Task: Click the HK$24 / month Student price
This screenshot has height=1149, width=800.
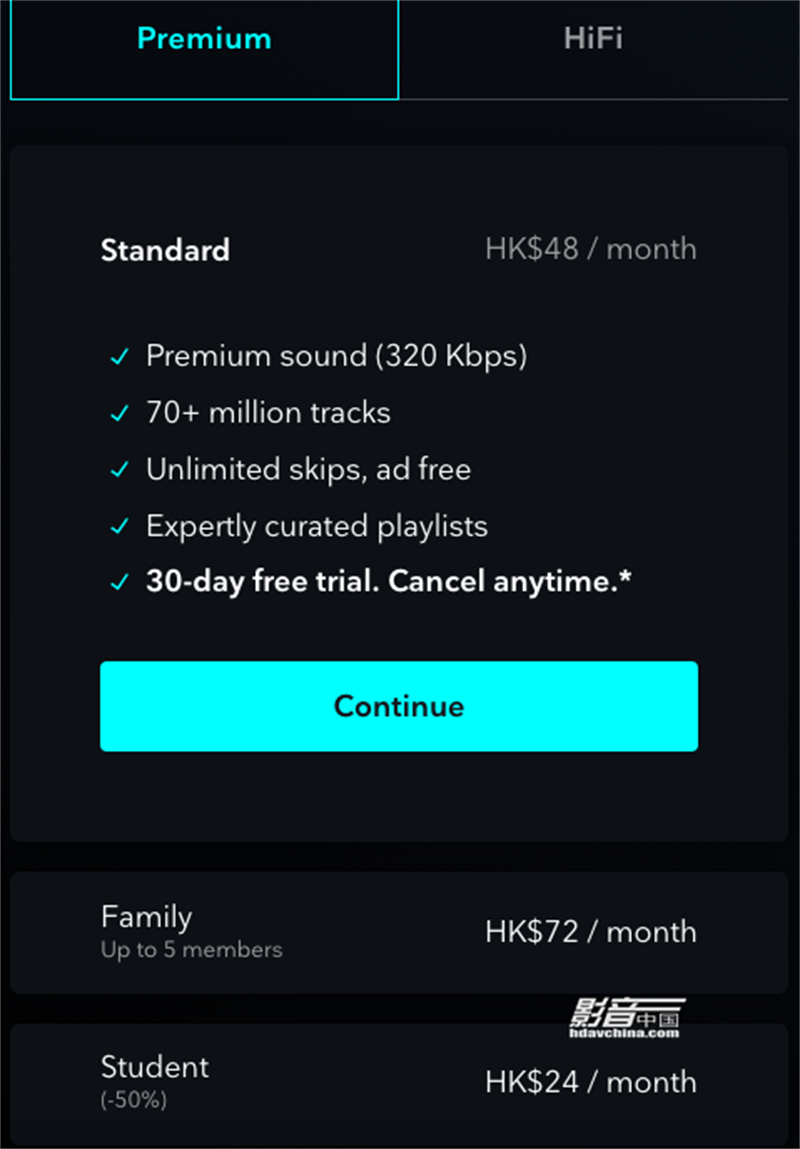Action: point(590,1082)
